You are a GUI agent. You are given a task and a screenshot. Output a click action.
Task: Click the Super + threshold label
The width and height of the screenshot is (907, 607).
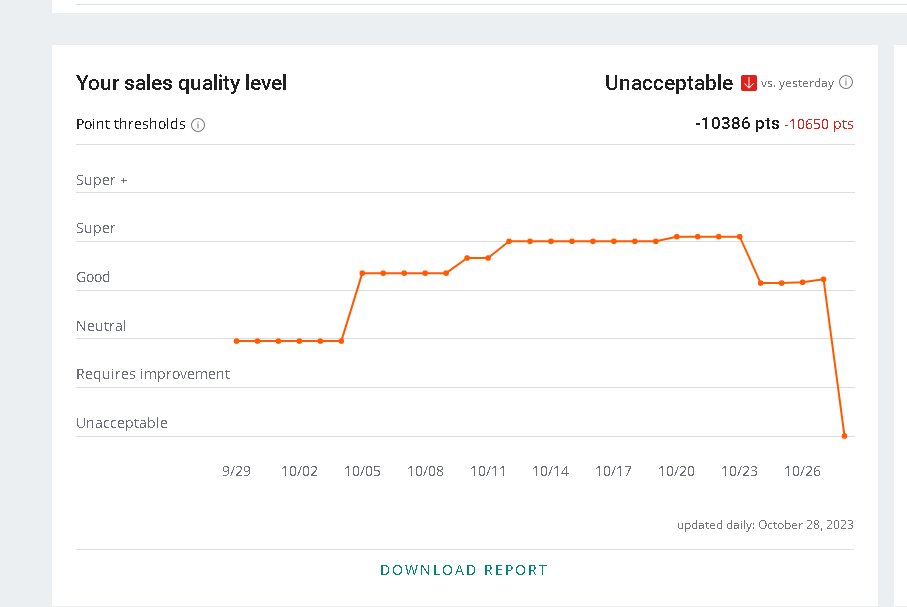point(102,180)
